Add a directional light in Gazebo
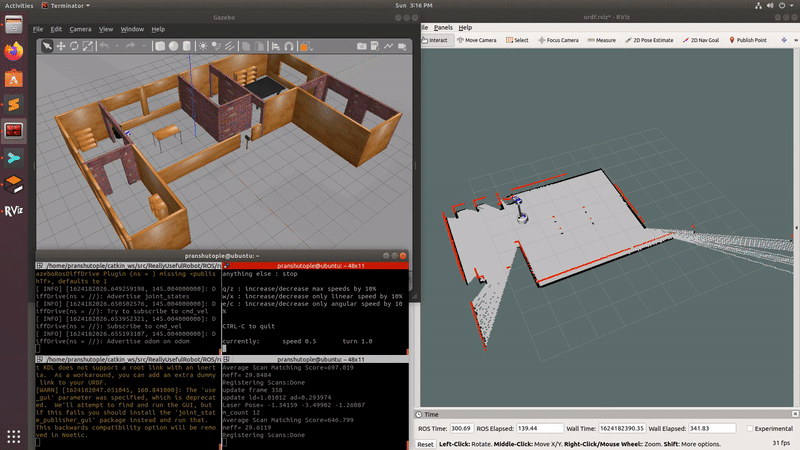 click(230, 46)
